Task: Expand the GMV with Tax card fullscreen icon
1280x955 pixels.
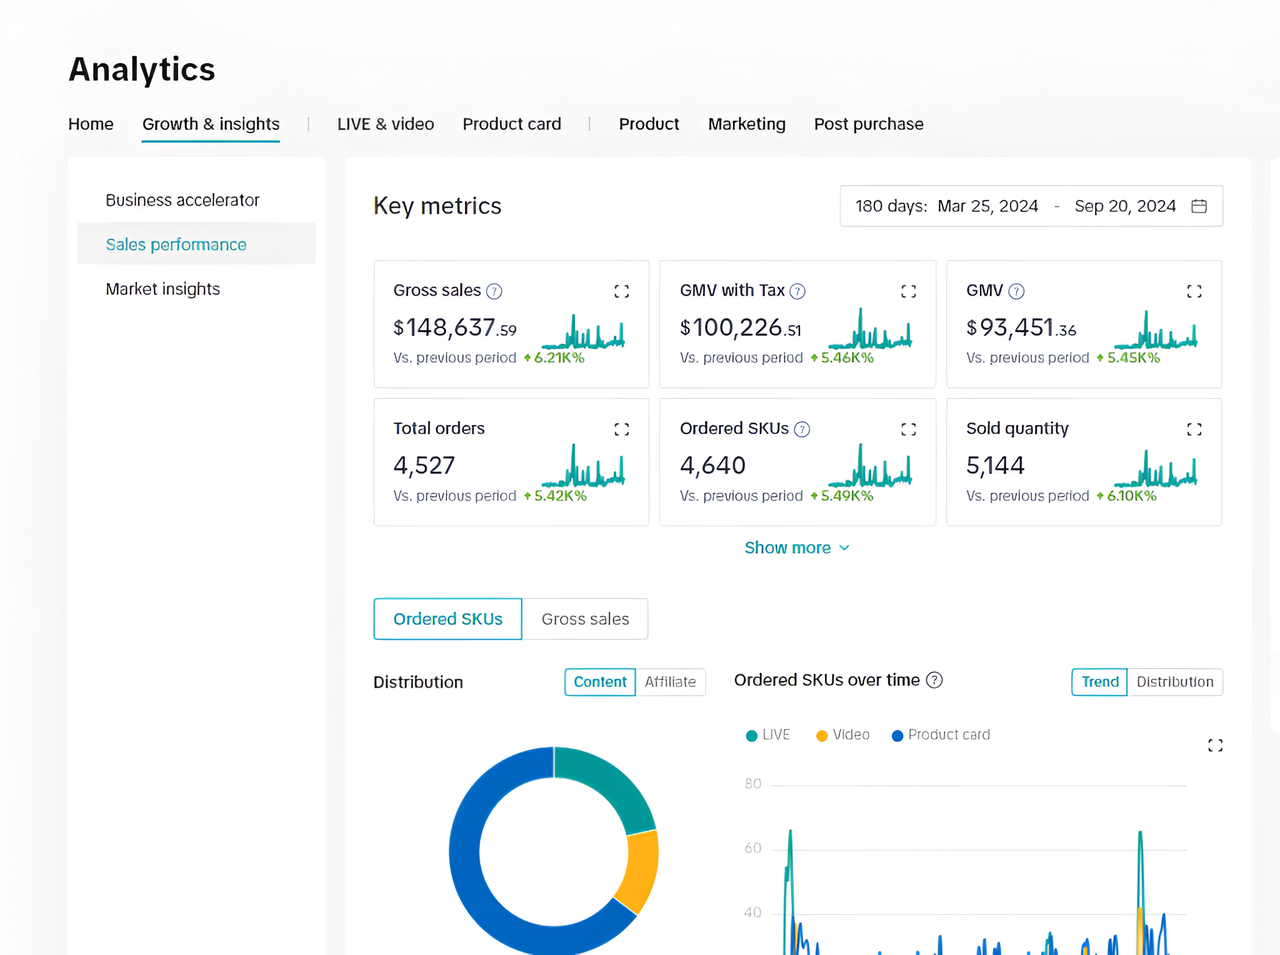Action: click(908, 291)
